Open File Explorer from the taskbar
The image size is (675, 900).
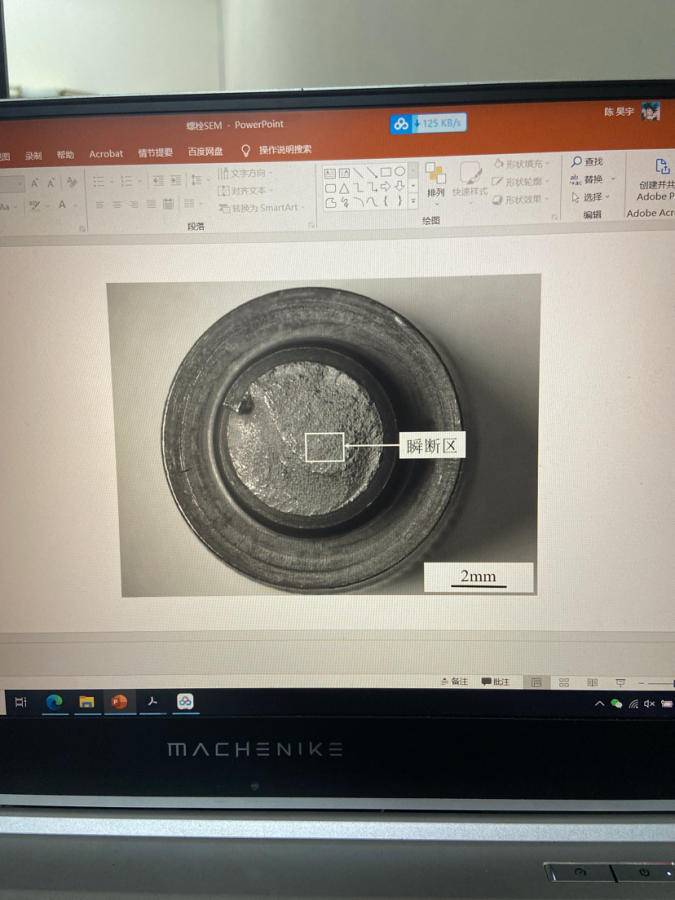pyautogui.click(x=87, y=702)
